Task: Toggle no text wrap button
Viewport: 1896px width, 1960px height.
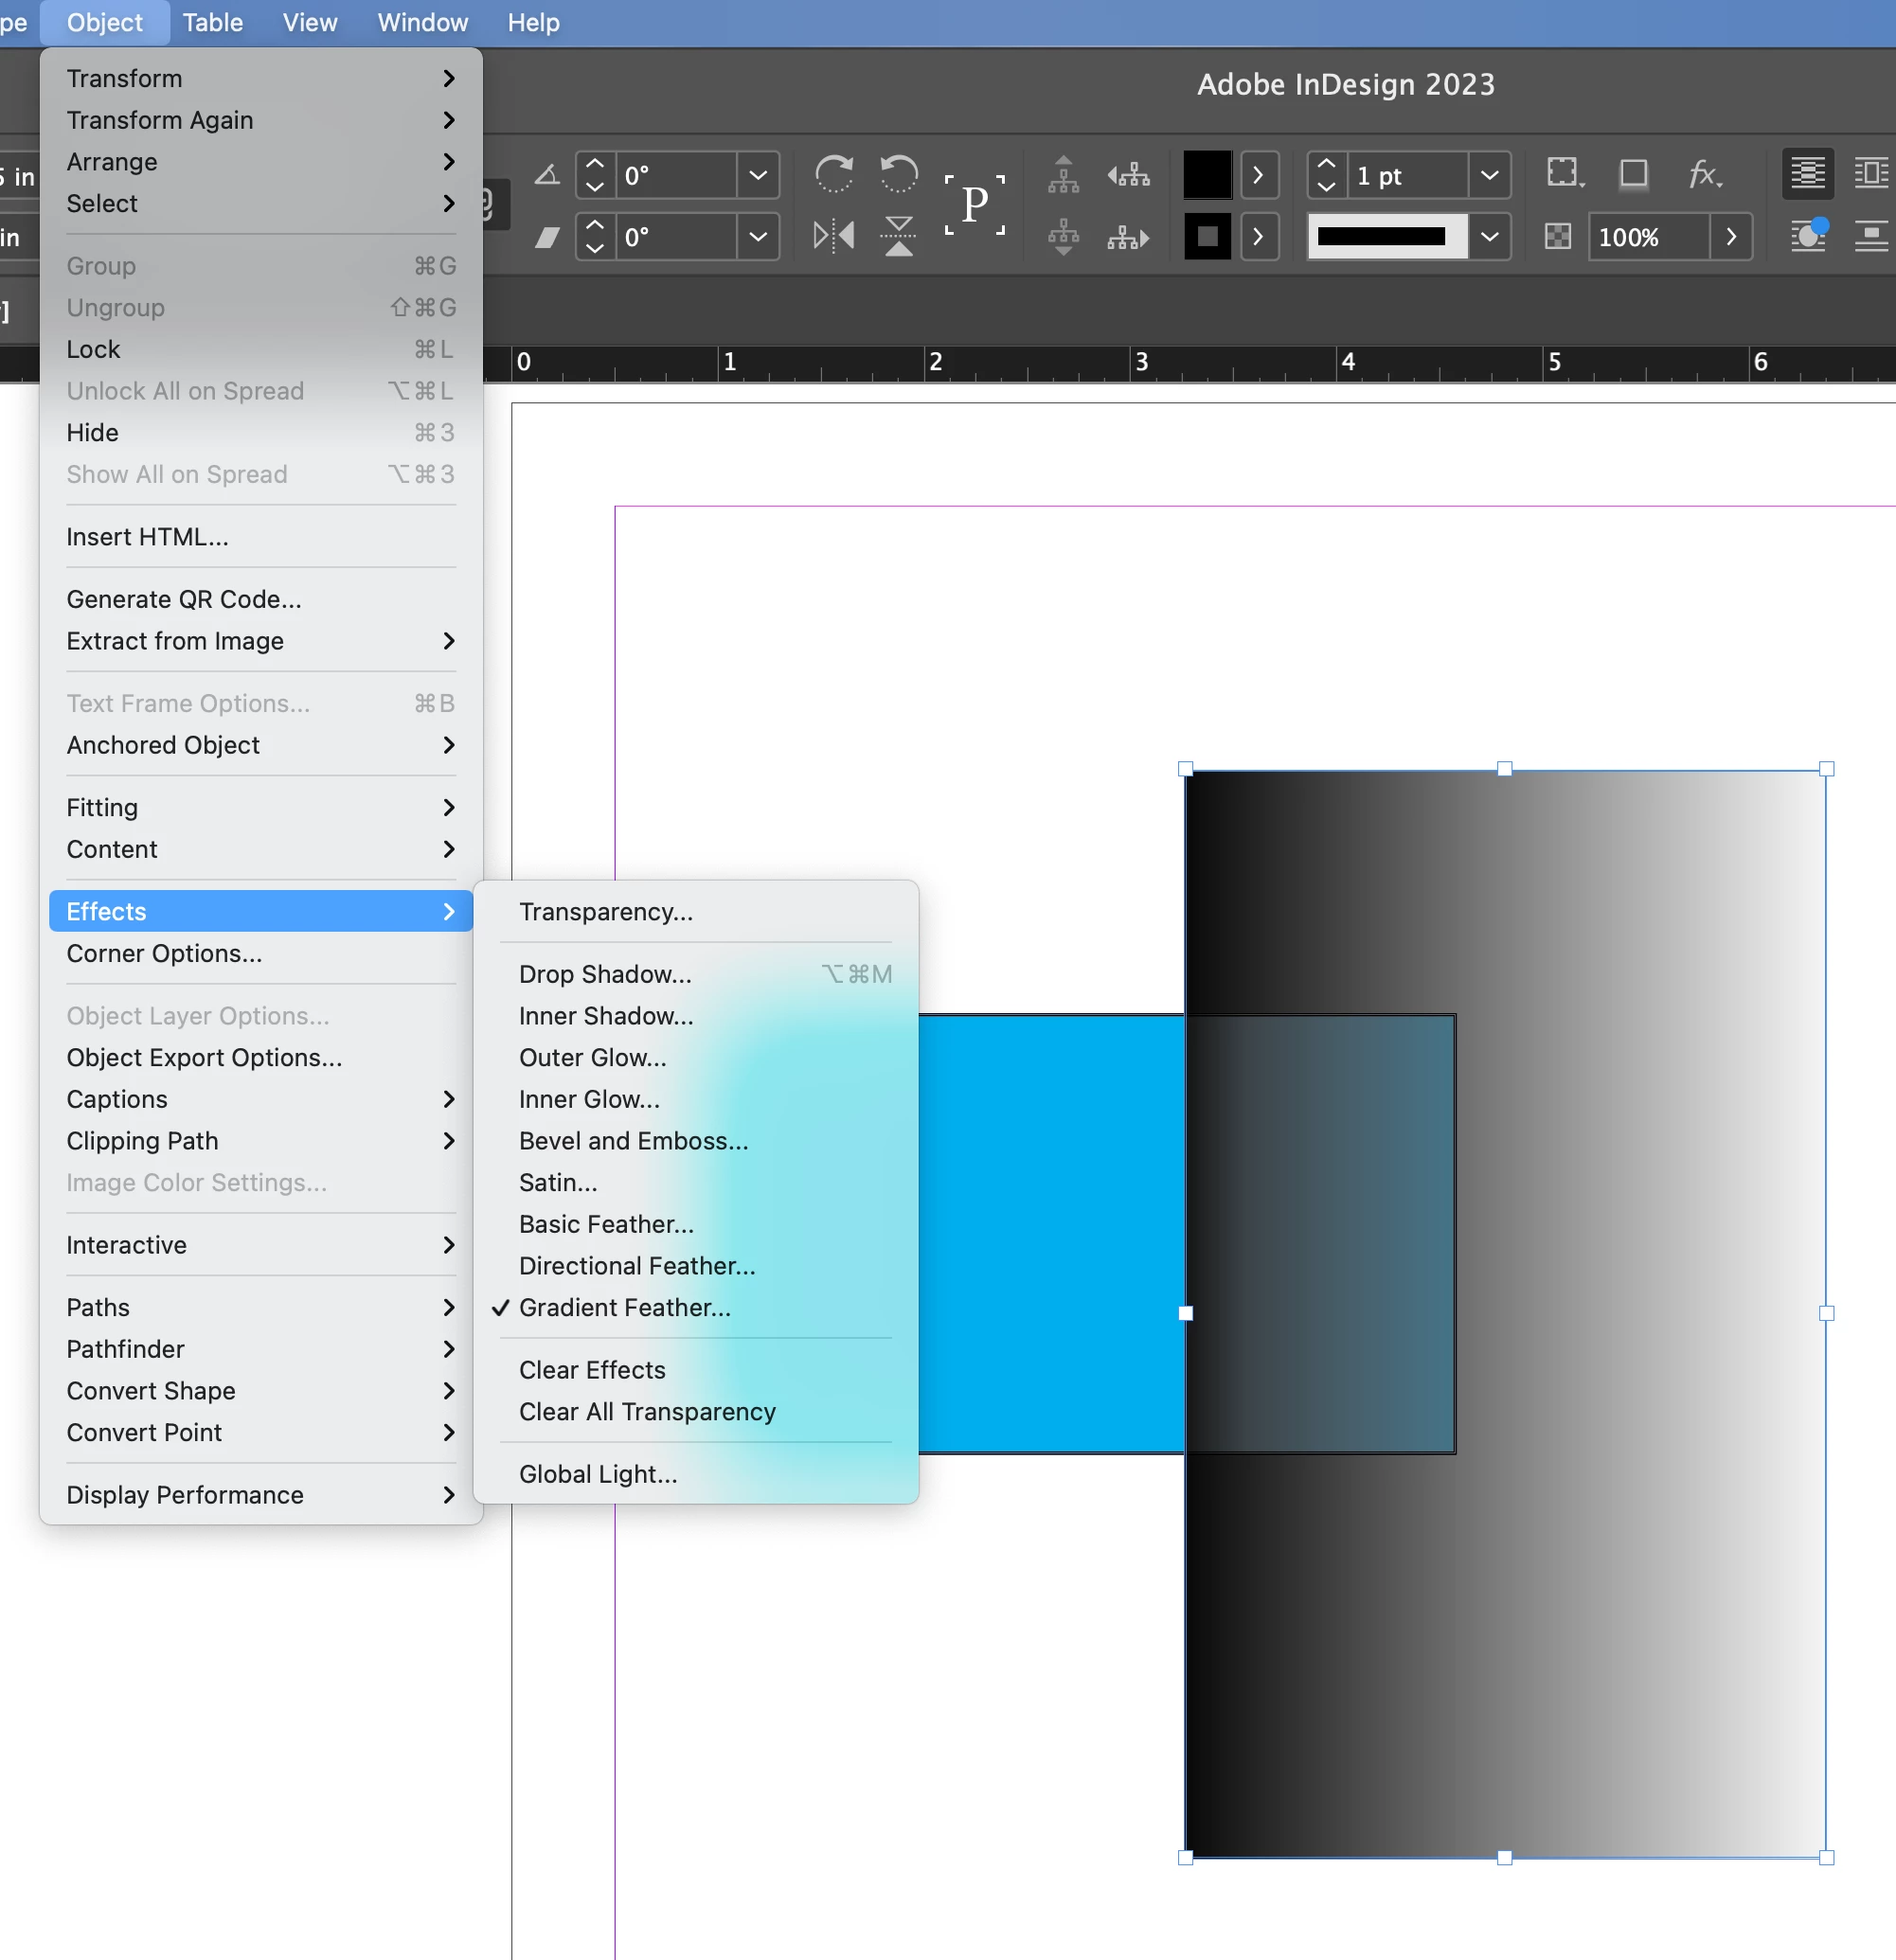Action: coord(1807,174)
